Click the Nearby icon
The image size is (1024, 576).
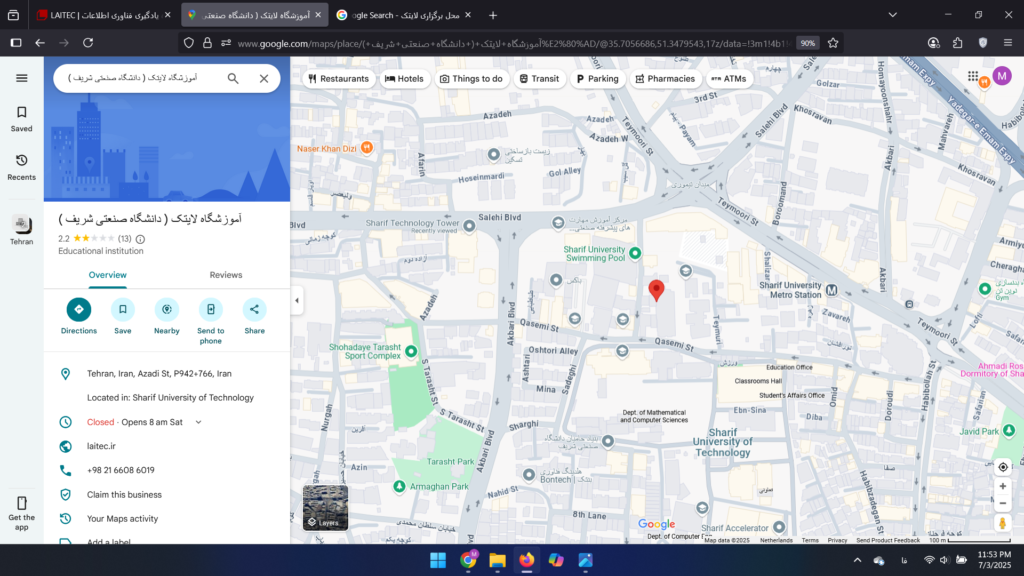[166, 310]
